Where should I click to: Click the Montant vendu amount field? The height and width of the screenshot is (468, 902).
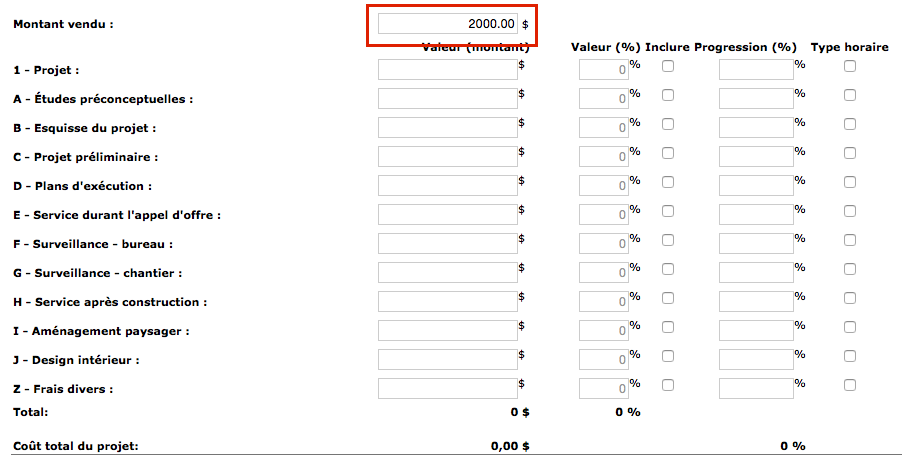[448, 23]
